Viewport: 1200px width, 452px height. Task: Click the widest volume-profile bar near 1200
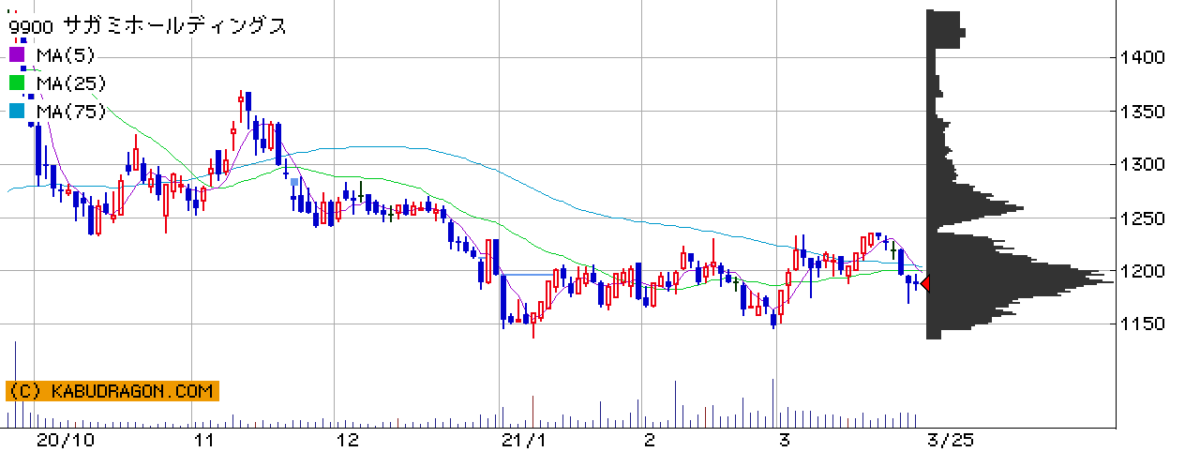tap(1020, 283)
